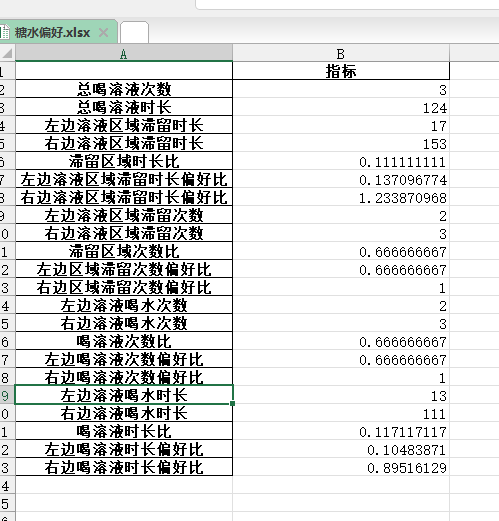Click the value 13 in column B
Screen dimensions: 499x521
439,396
